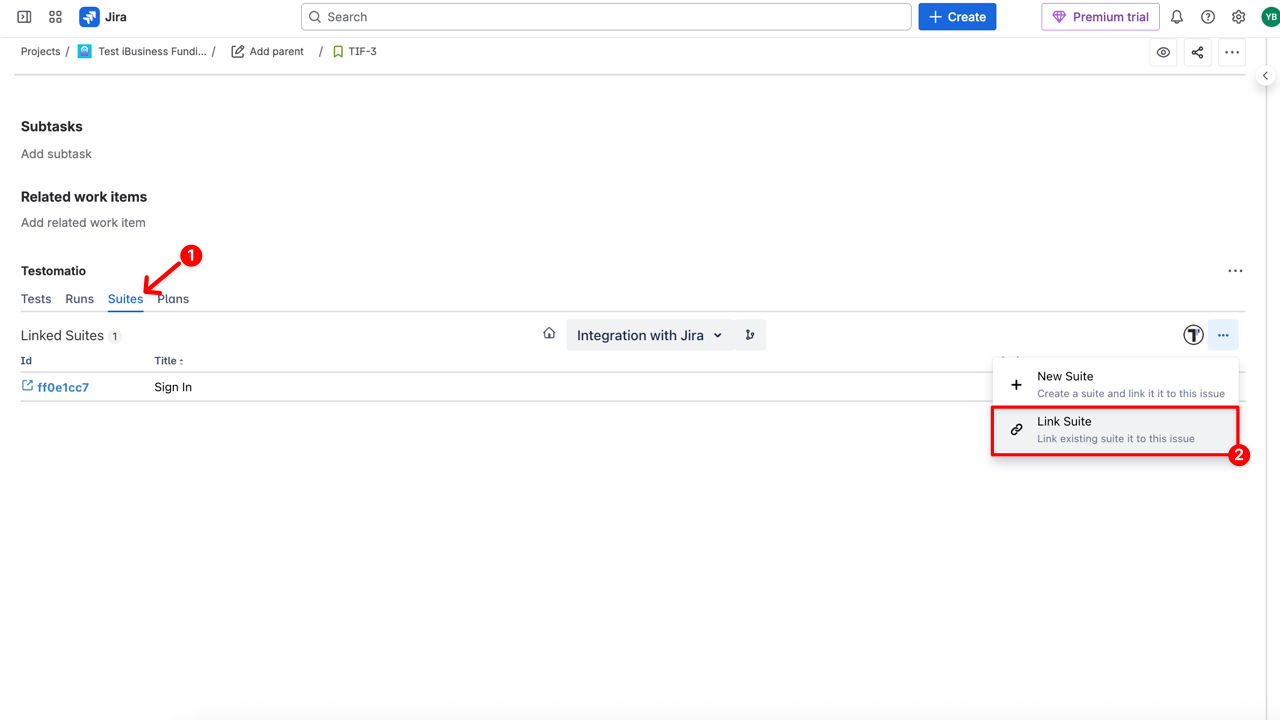Collapse the right side panel chevron
1280x720 pixels.
pyautogui.click(x=1265, y=75)
